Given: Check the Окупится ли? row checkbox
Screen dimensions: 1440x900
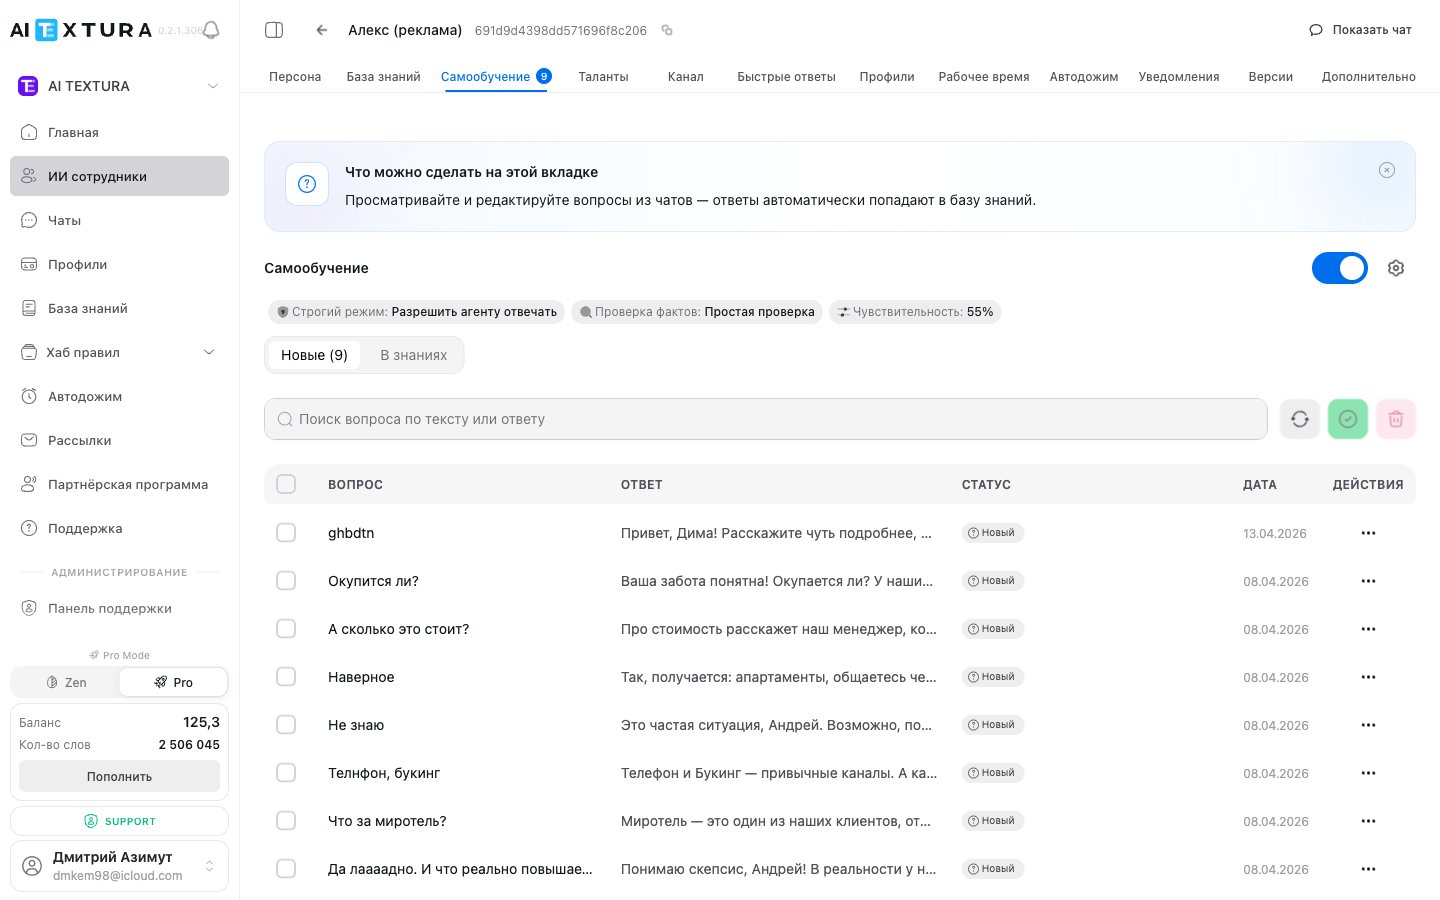Looking at the screenshot, I should 286,581.
